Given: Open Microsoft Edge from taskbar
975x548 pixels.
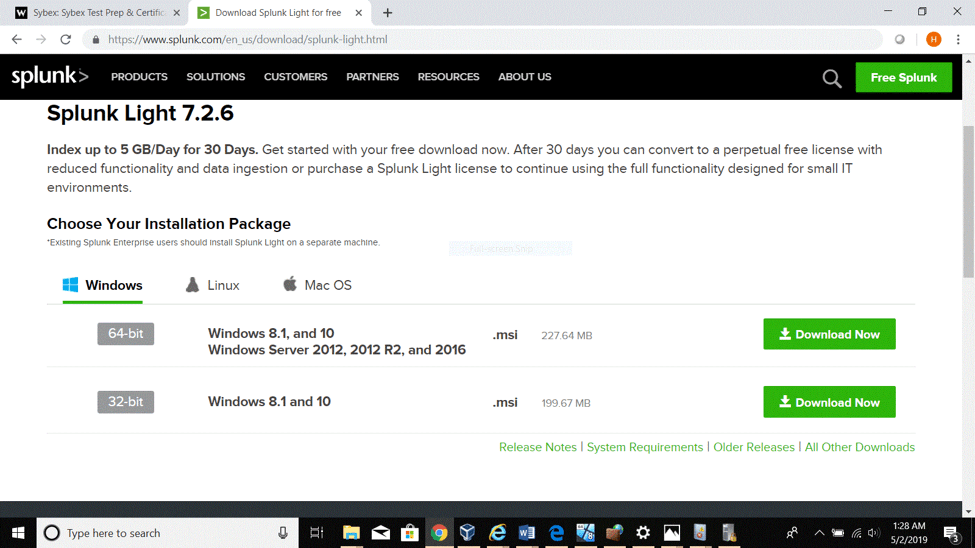Looking at the screenshot, I should [x=556, y=533].
